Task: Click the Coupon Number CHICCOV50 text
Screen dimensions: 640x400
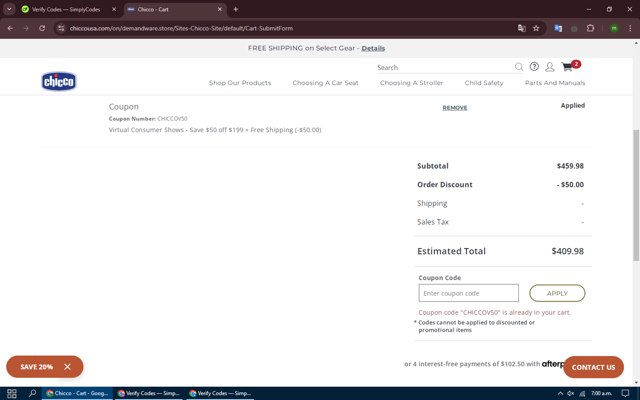Action: [x=148, y=119]
